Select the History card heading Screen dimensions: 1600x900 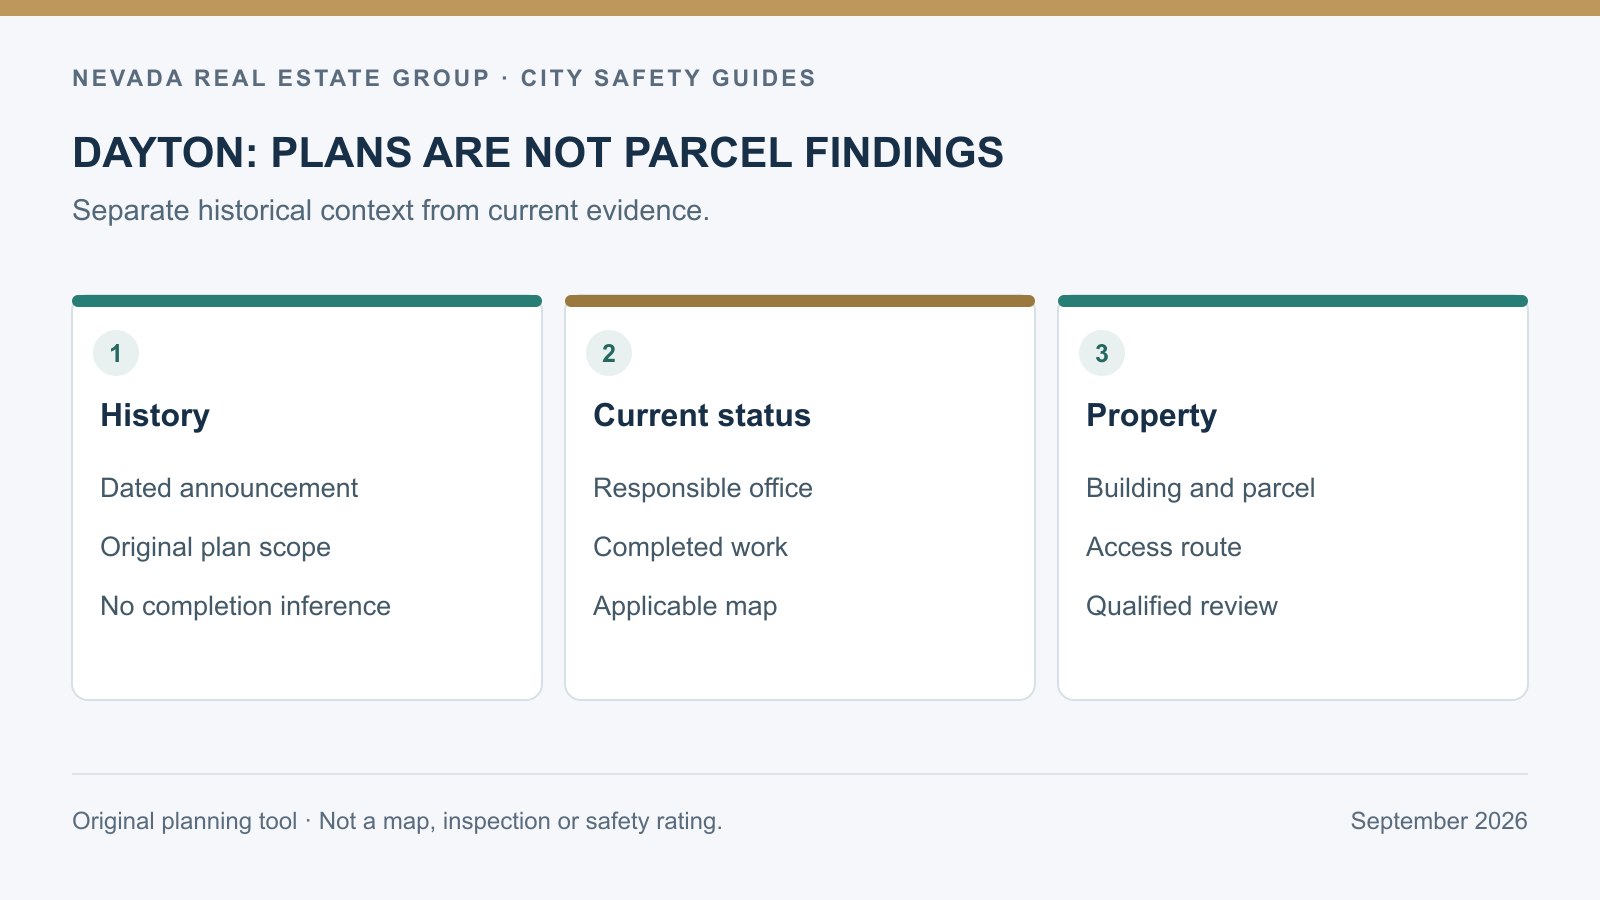pos(155,416)
